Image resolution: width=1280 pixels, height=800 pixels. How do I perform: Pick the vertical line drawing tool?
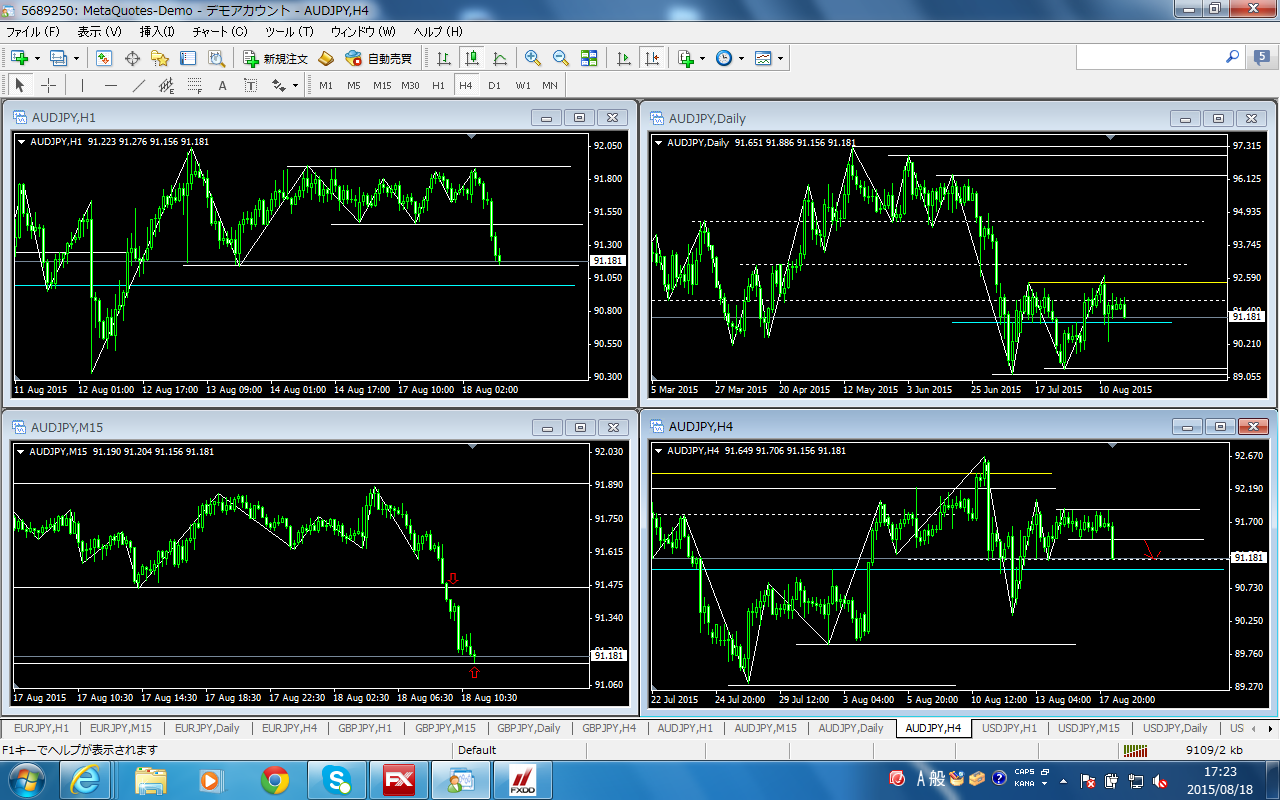[82, 85]
